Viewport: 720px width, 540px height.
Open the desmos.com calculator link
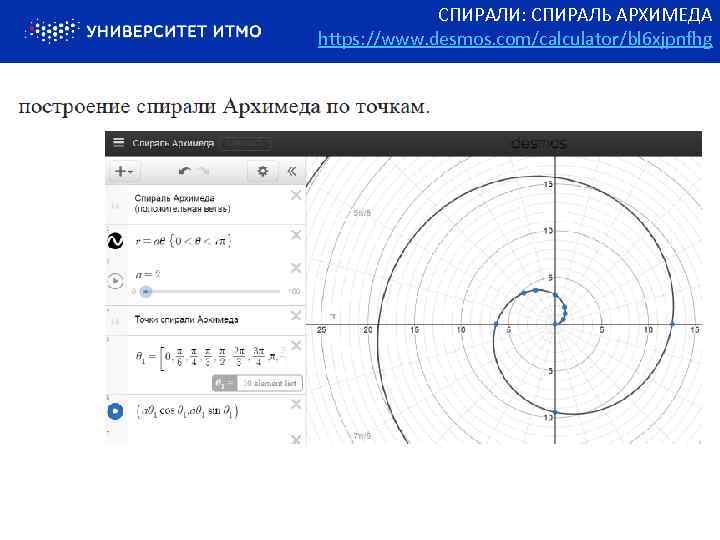click(x=515, y=39)
